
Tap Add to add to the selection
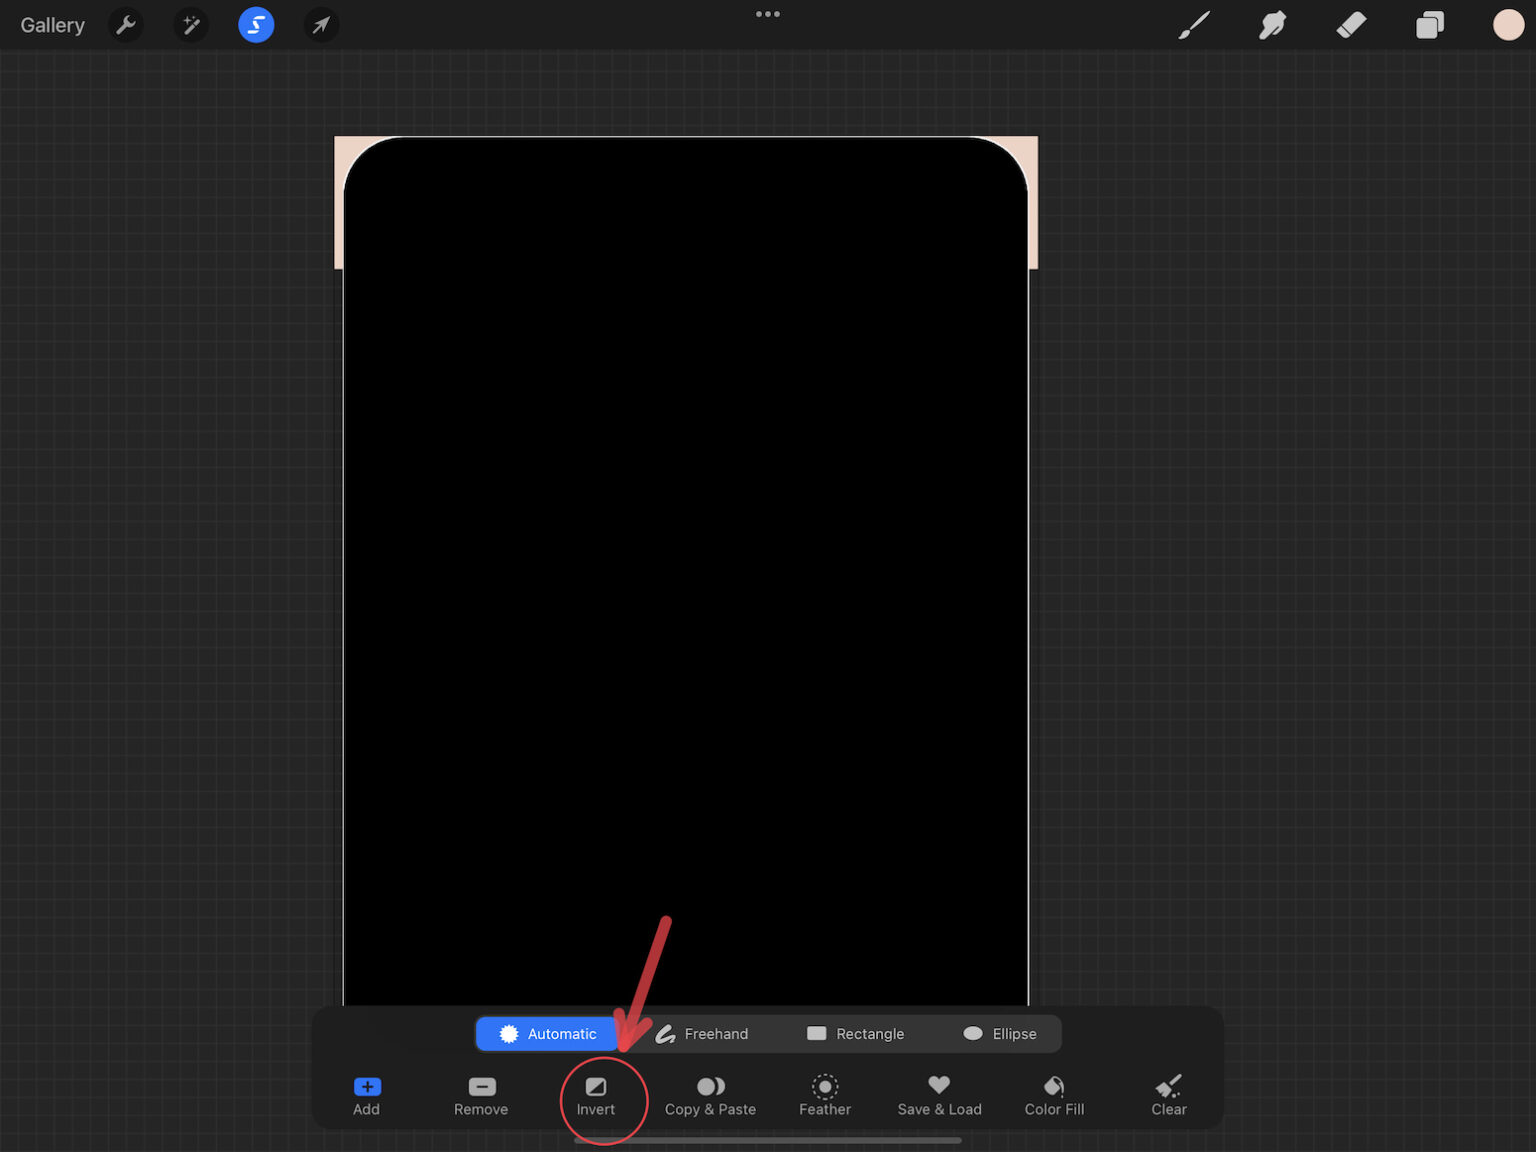click(x=366, y=1095)
